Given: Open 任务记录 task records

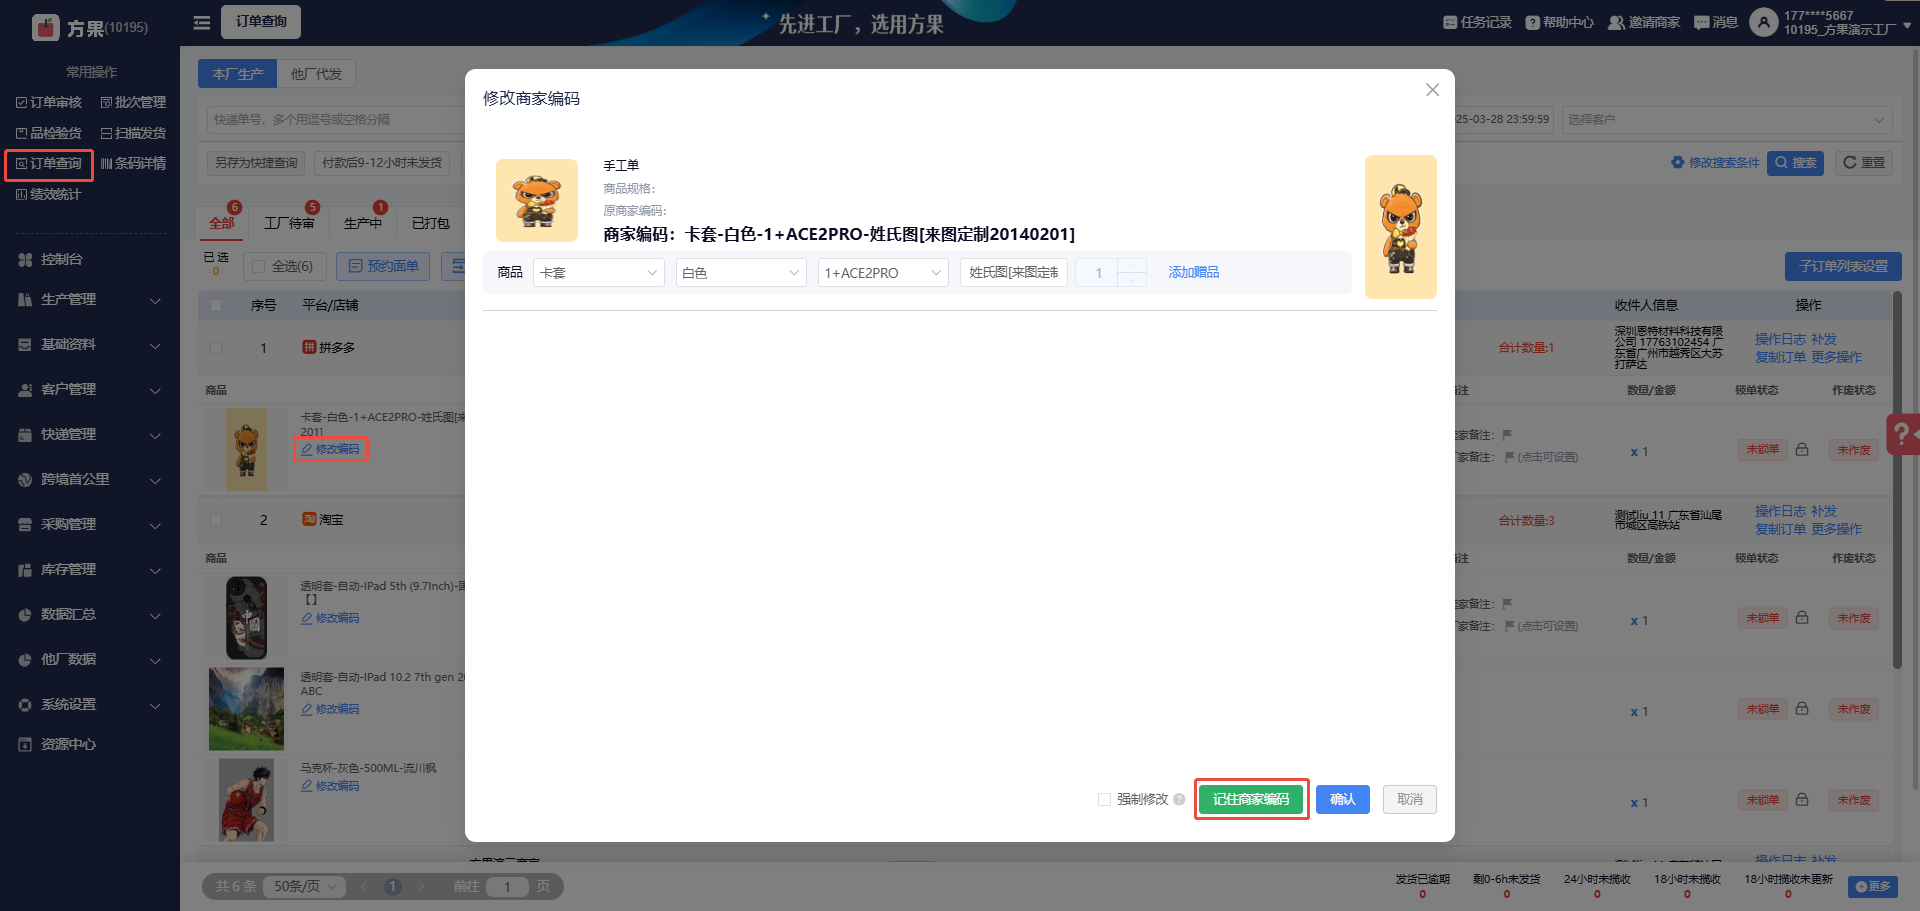Looking at the screenshot, I should point(1477,22).
